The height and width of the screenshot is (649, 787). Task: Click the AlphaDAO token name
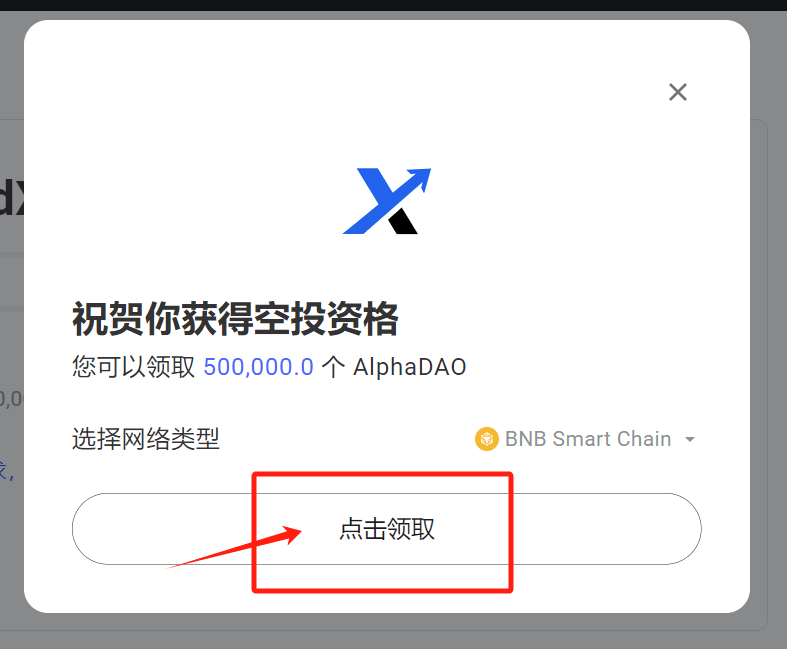tap(410, 367)
